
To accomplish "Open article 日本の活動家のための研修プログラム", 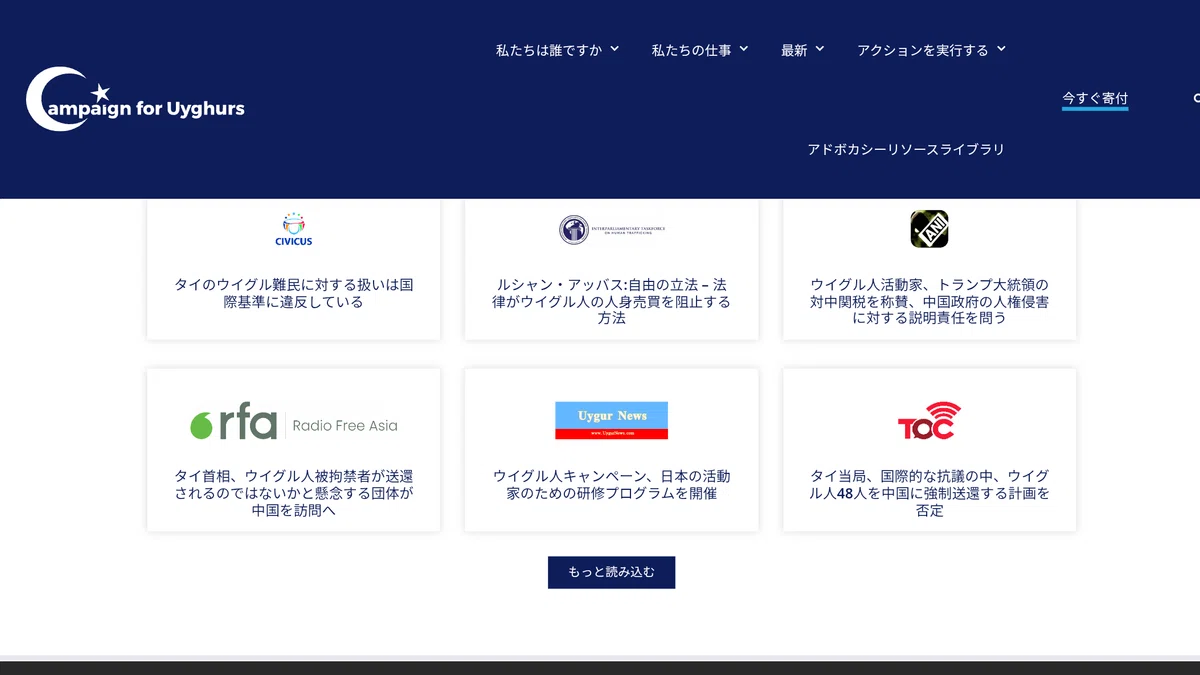I will (611, 485).
